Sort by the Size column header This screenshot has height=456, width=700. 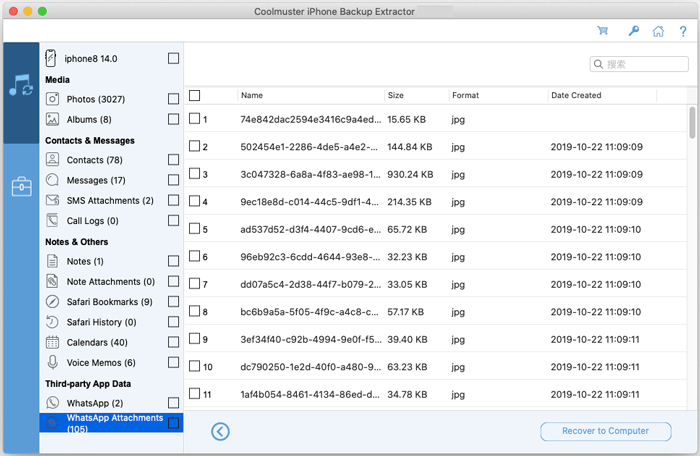pos(396,95)
